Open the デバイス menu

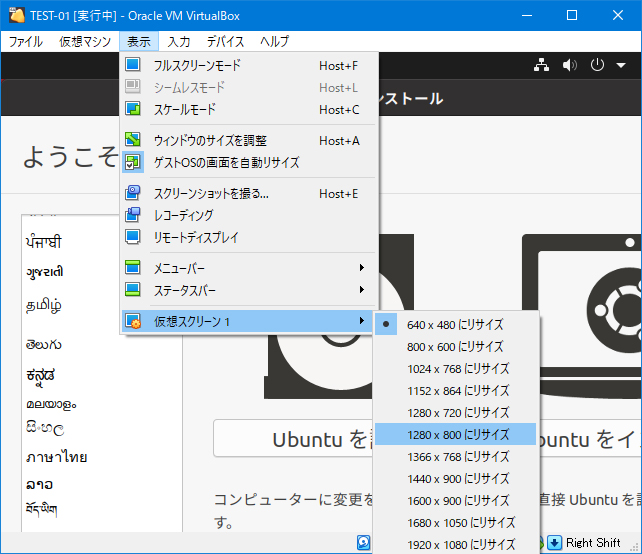tap(225, 41)
